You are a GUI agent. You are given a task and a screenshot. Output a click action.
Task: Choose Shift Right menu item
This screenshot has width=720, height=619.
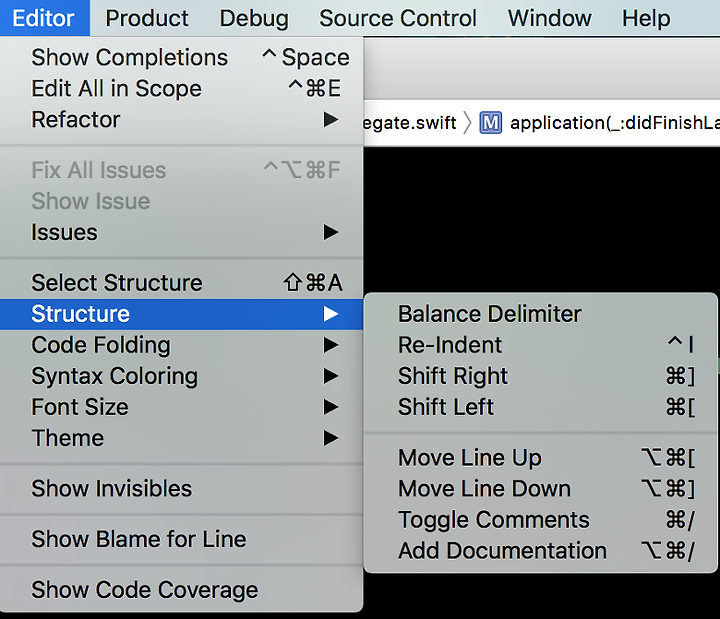tap(540, 376)
